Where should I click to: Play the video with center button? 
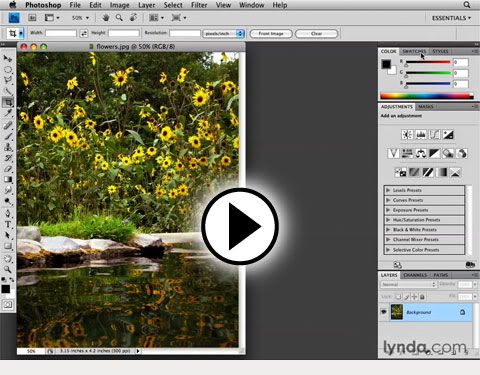(x=240, y=226)
